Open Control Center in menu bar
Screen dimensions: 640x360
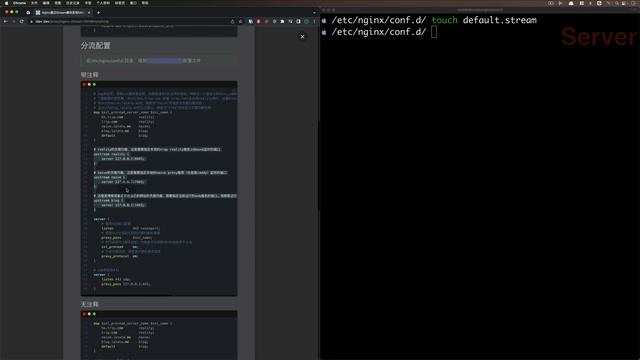(x=624, y=3)
